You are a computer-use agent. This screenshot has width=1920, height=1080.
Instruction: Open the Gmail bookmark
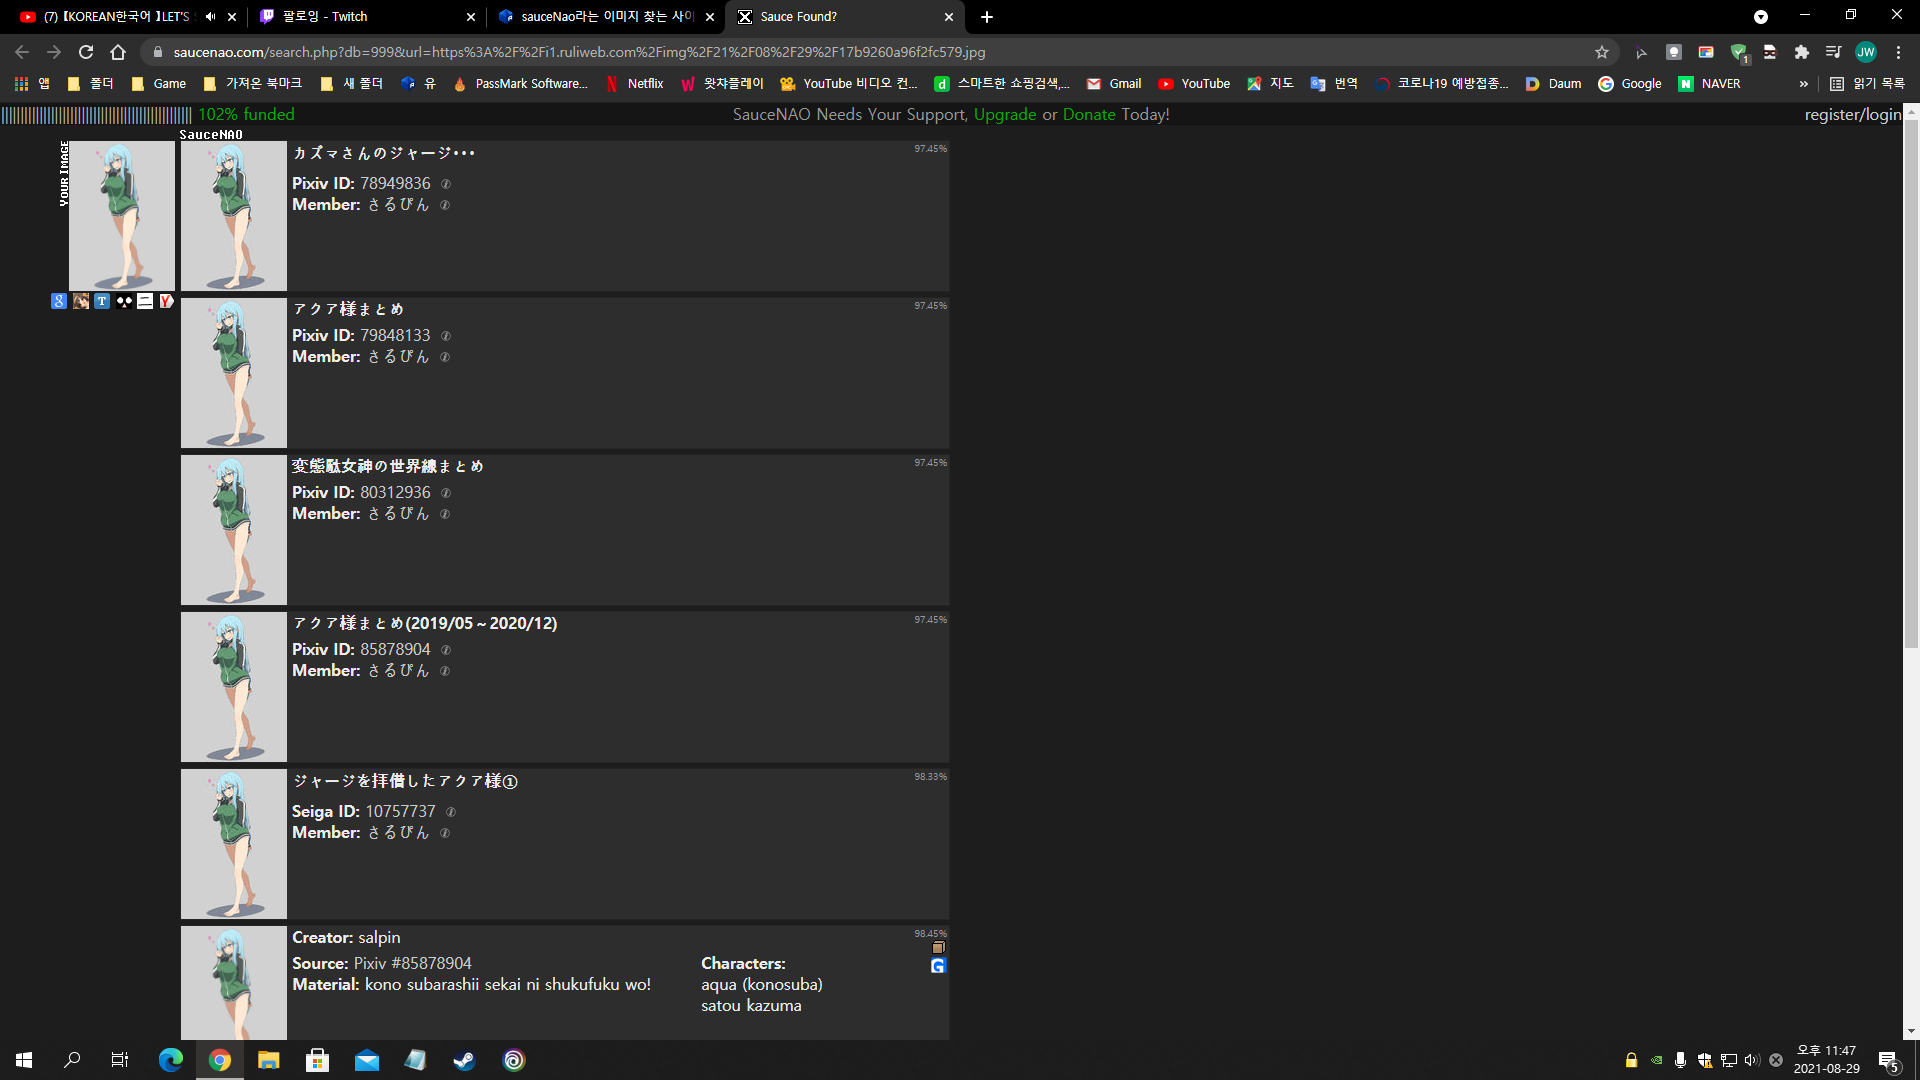(x=1114, y=84)
